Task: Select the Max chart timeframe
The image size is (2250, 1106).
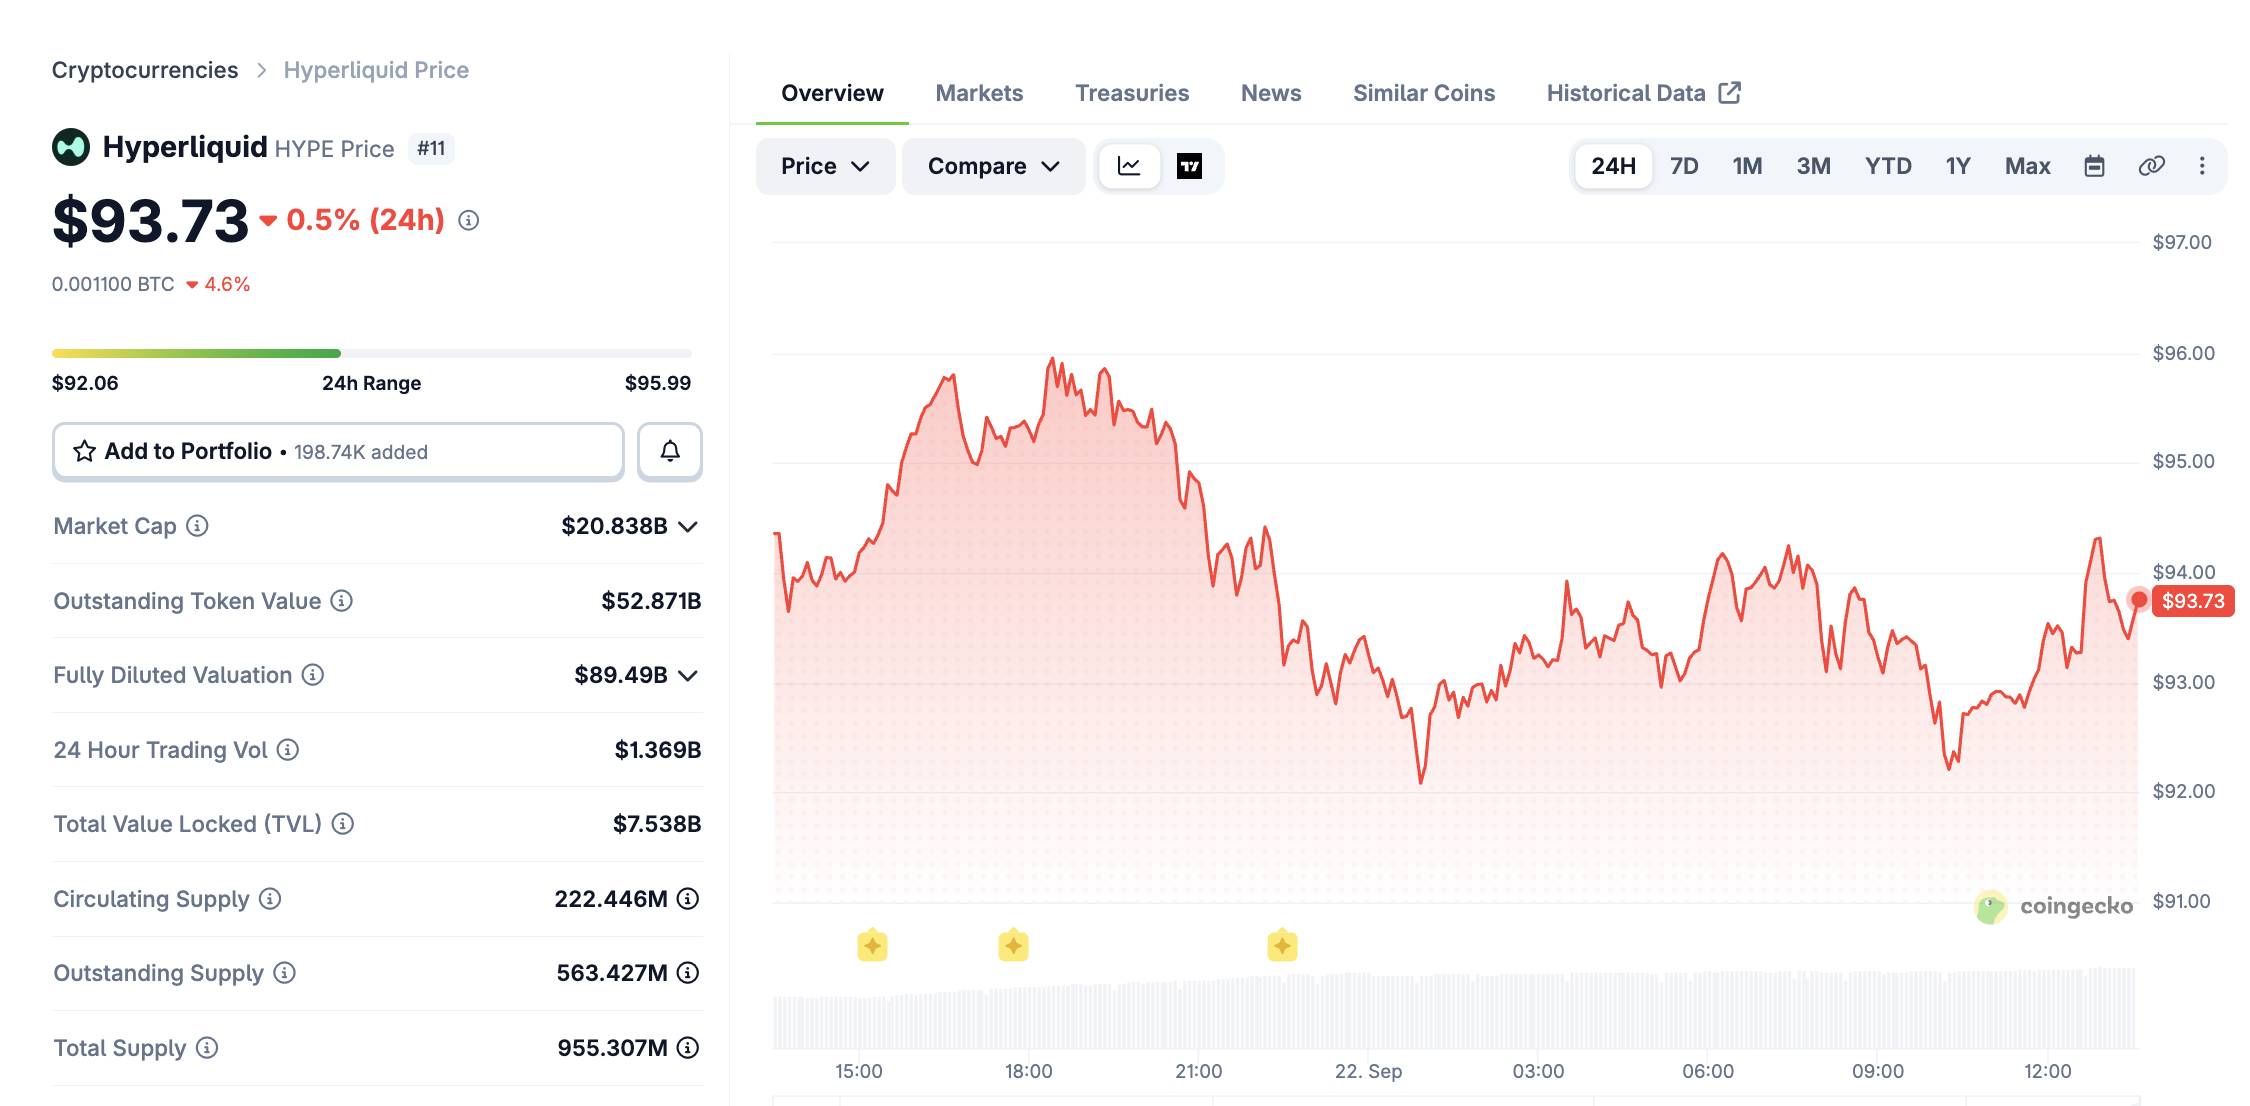Action: (x=2027, y=166)
